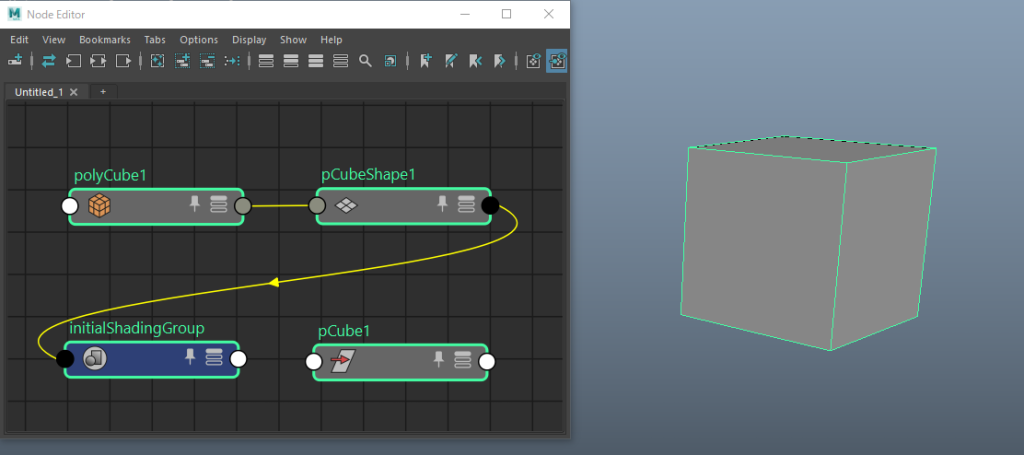1024x455 pixels.
Task: Set all nodes to connected view mode
Action: tap(291, 61)
